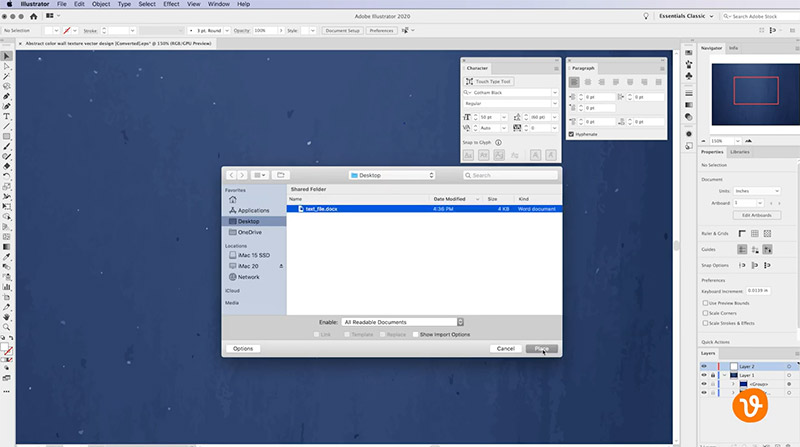800x447 pixels.
Task: Click the Options button in dialog
Action: (x=243, y=349)
